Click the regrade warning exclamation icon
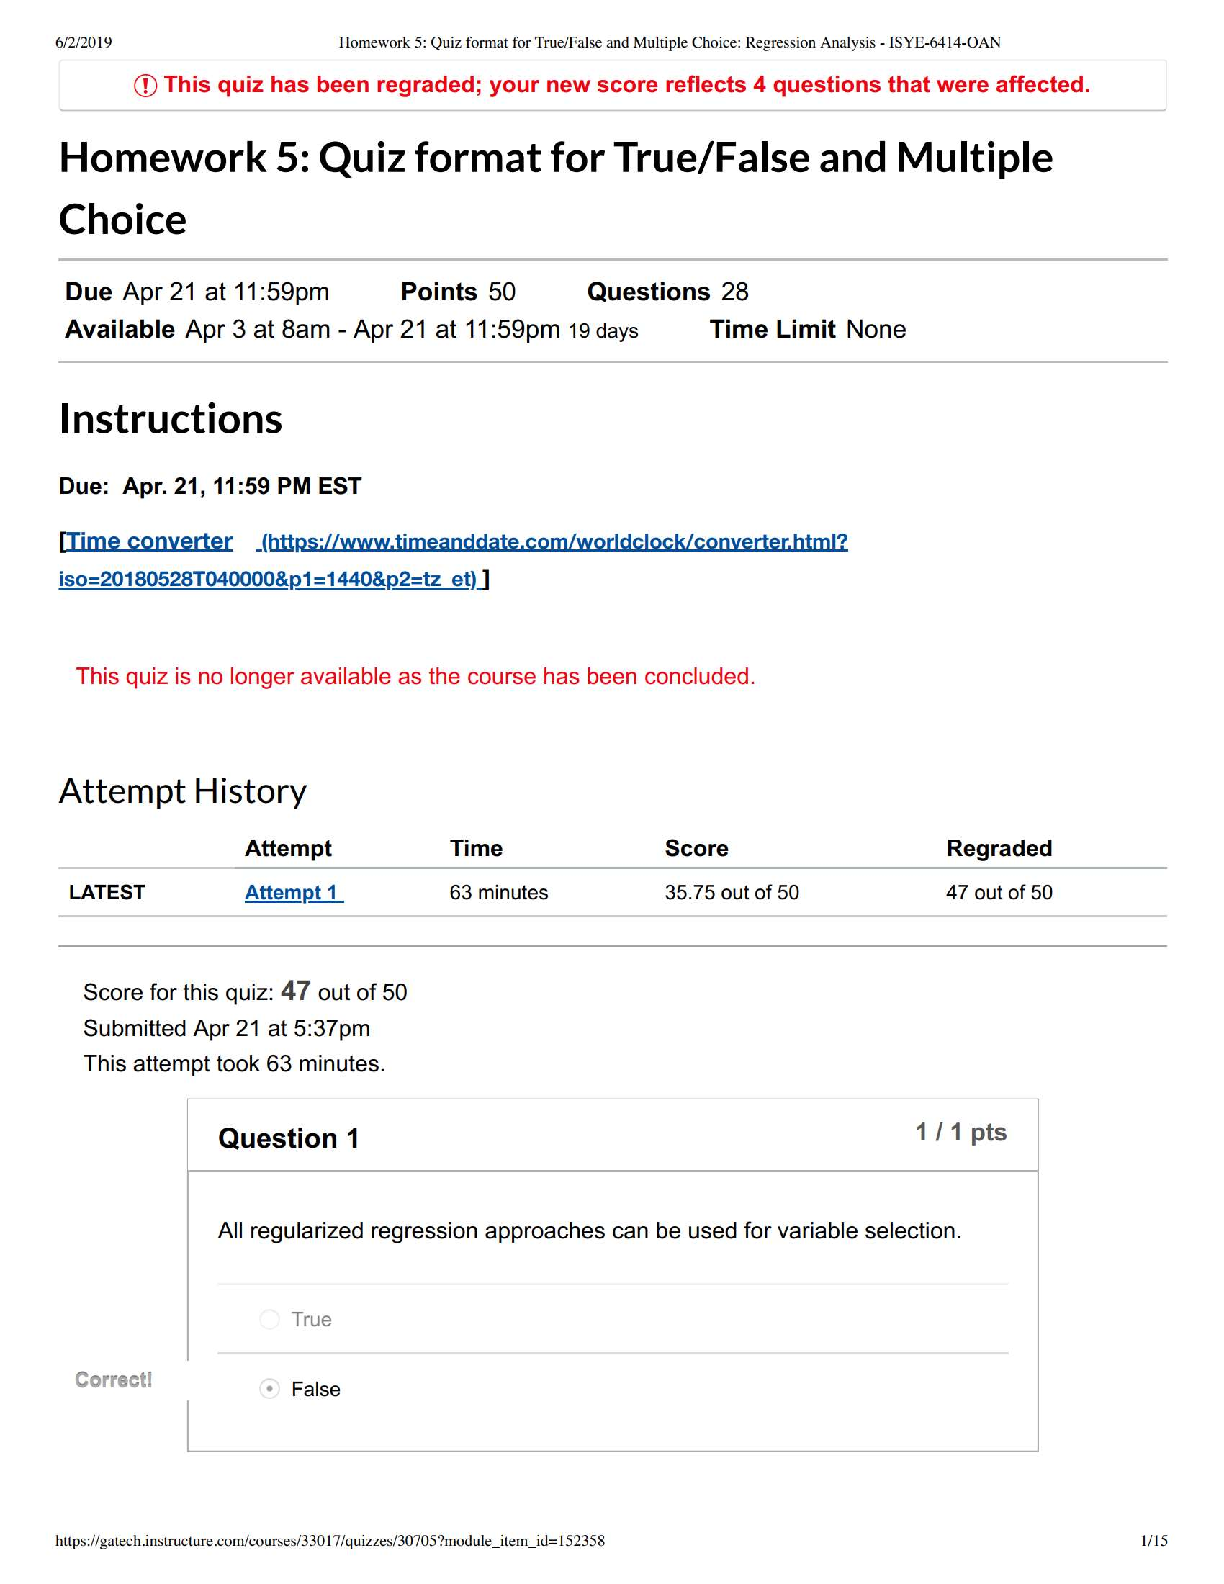Viewport: 1224px width, 1584px height. click(x=145, y=86)
